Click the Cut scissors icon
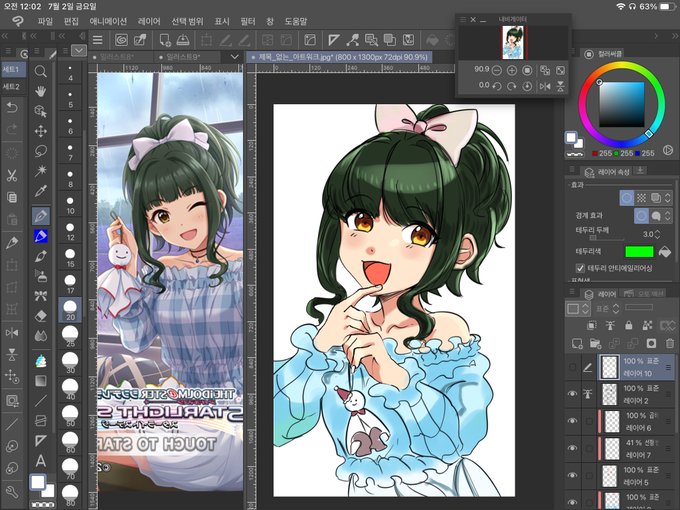Viewport: 680px width, 510px height. 12,175
